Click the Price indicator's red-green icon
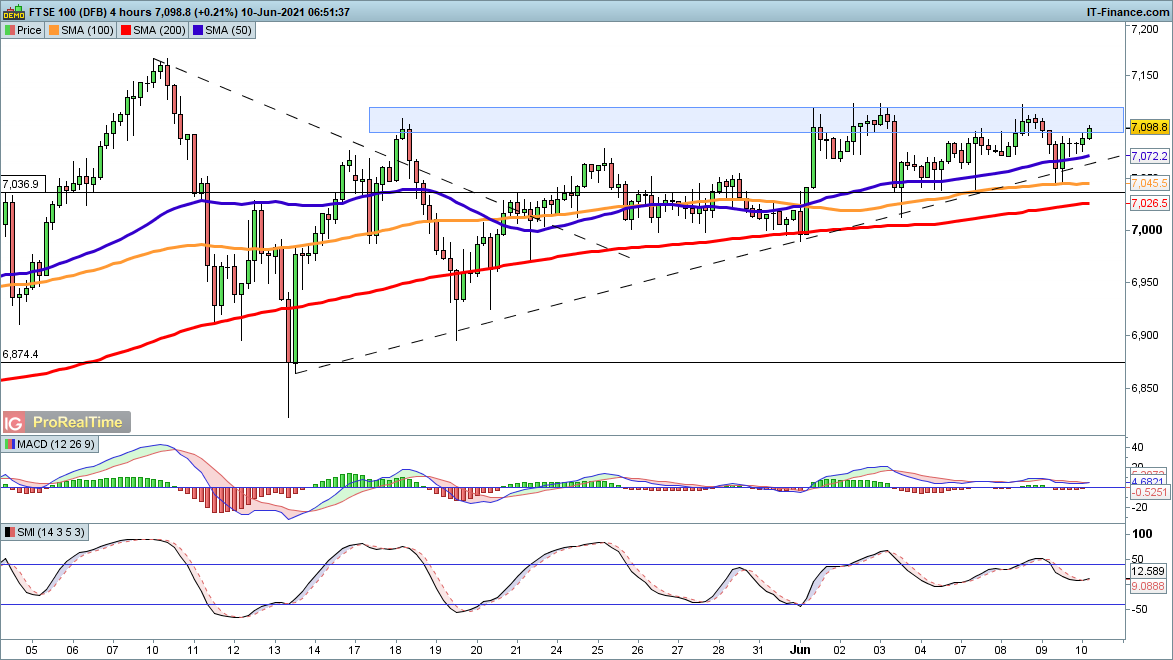 point(9,30)
